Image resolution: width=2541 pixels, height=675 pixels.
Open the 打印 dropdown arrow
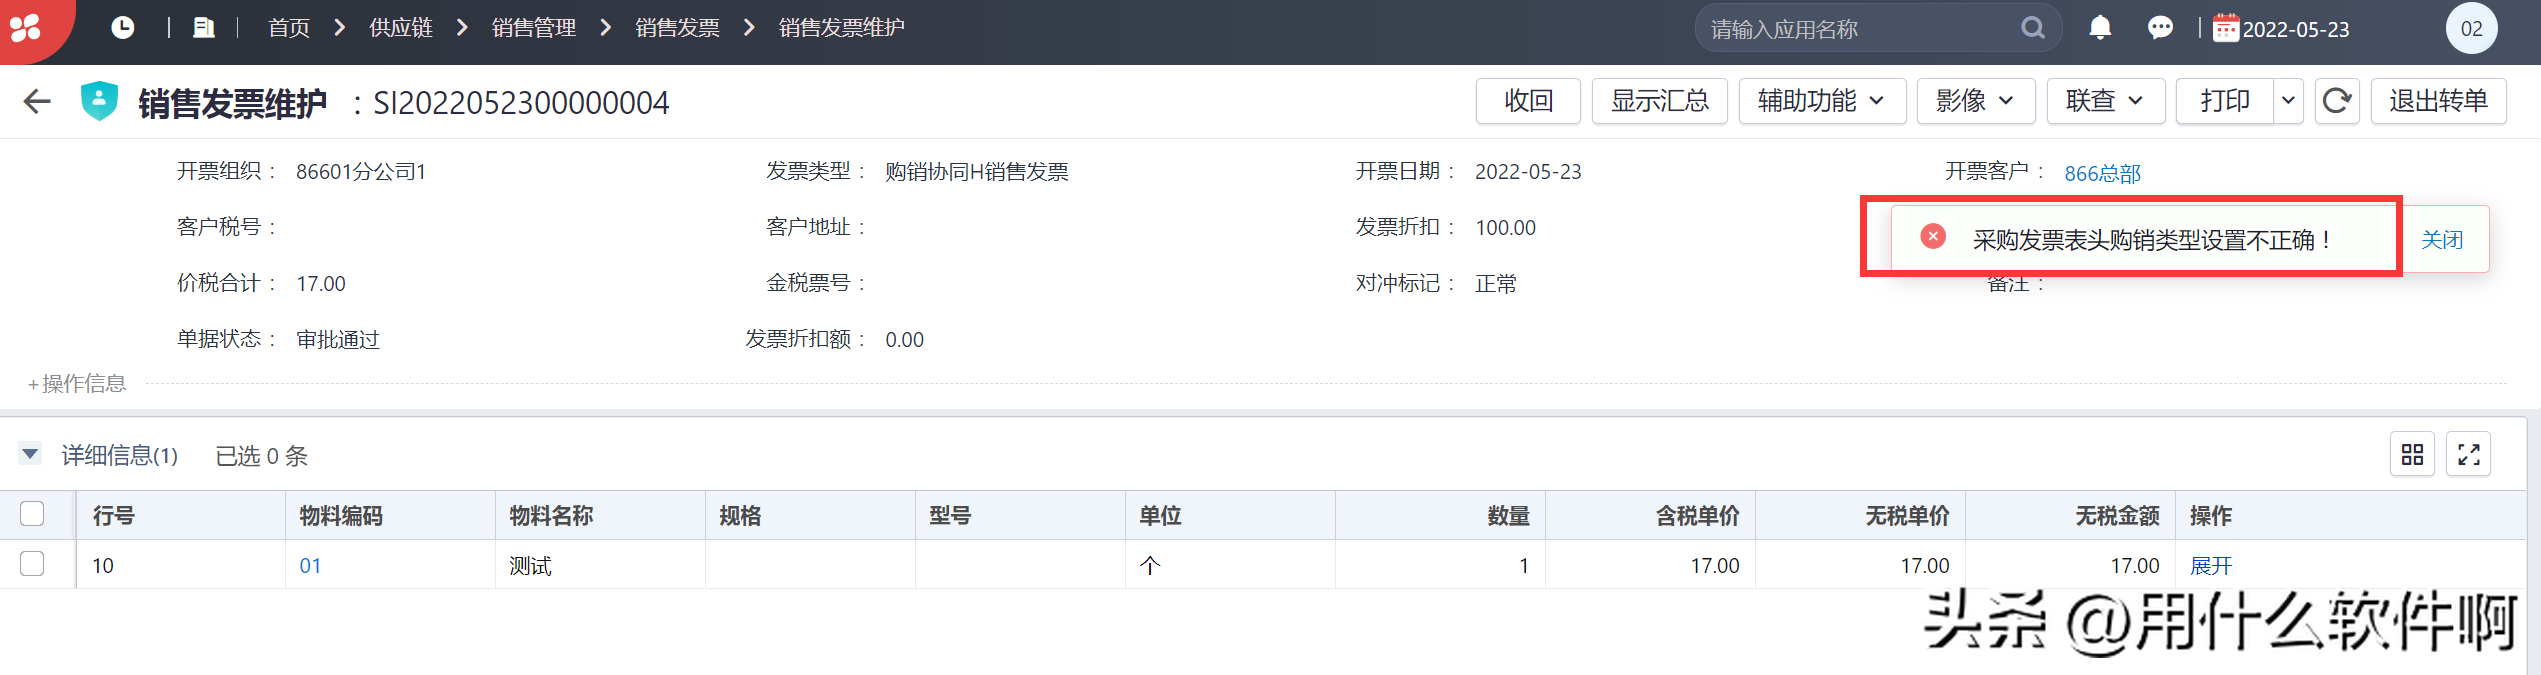tap(2288, 101)
